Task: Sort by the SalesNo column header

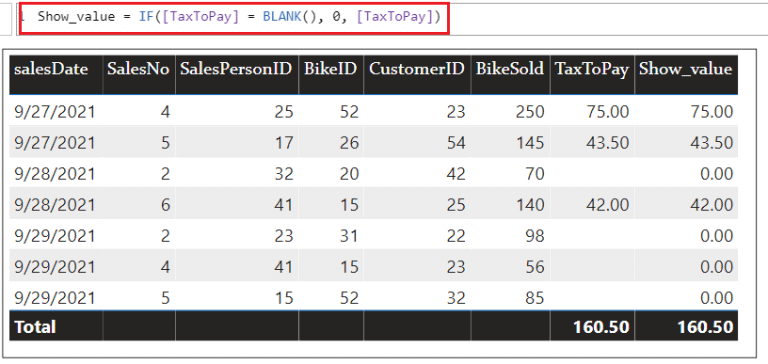Action: pos(138,69)
